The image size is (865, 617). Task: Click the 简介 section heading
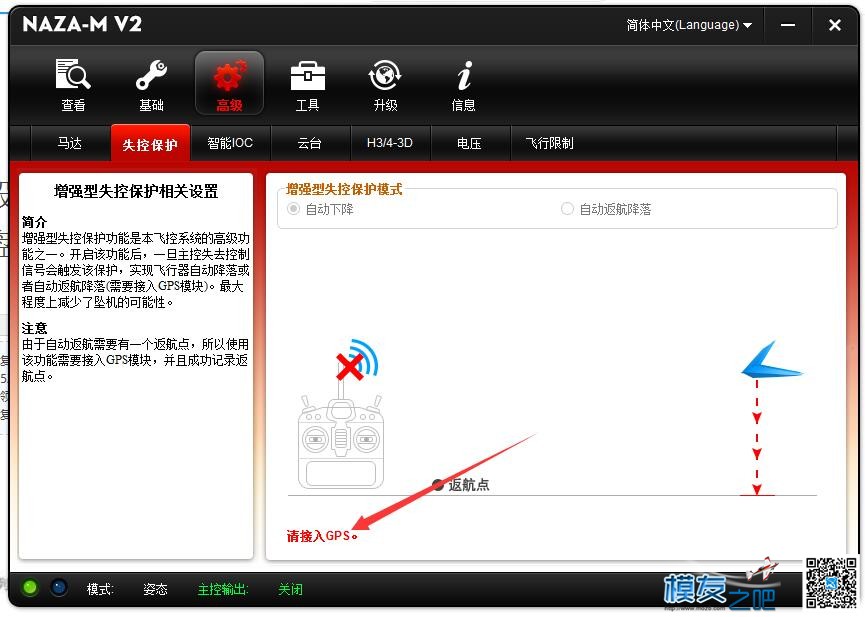tap(34, 222)
